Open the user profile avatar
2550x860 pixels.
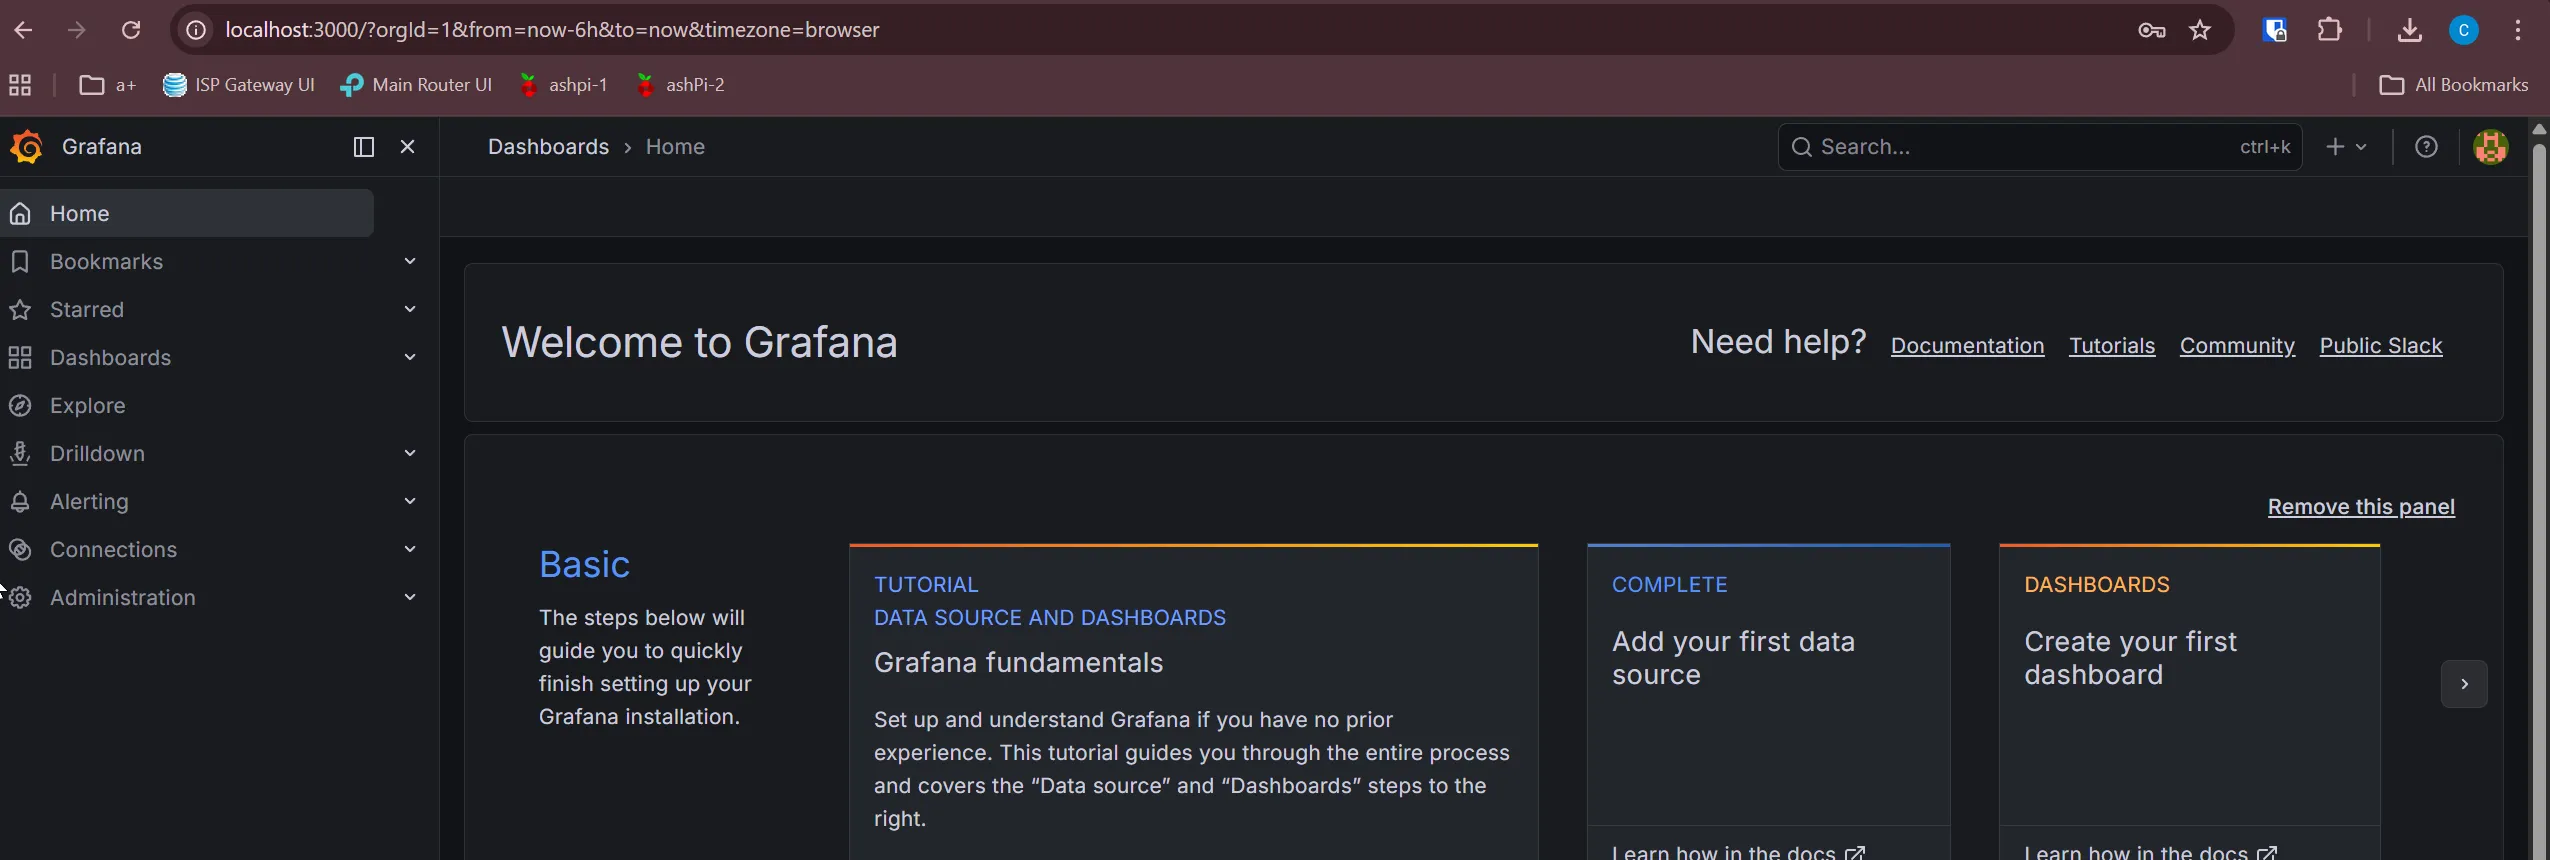click(x=2490, y=147)
